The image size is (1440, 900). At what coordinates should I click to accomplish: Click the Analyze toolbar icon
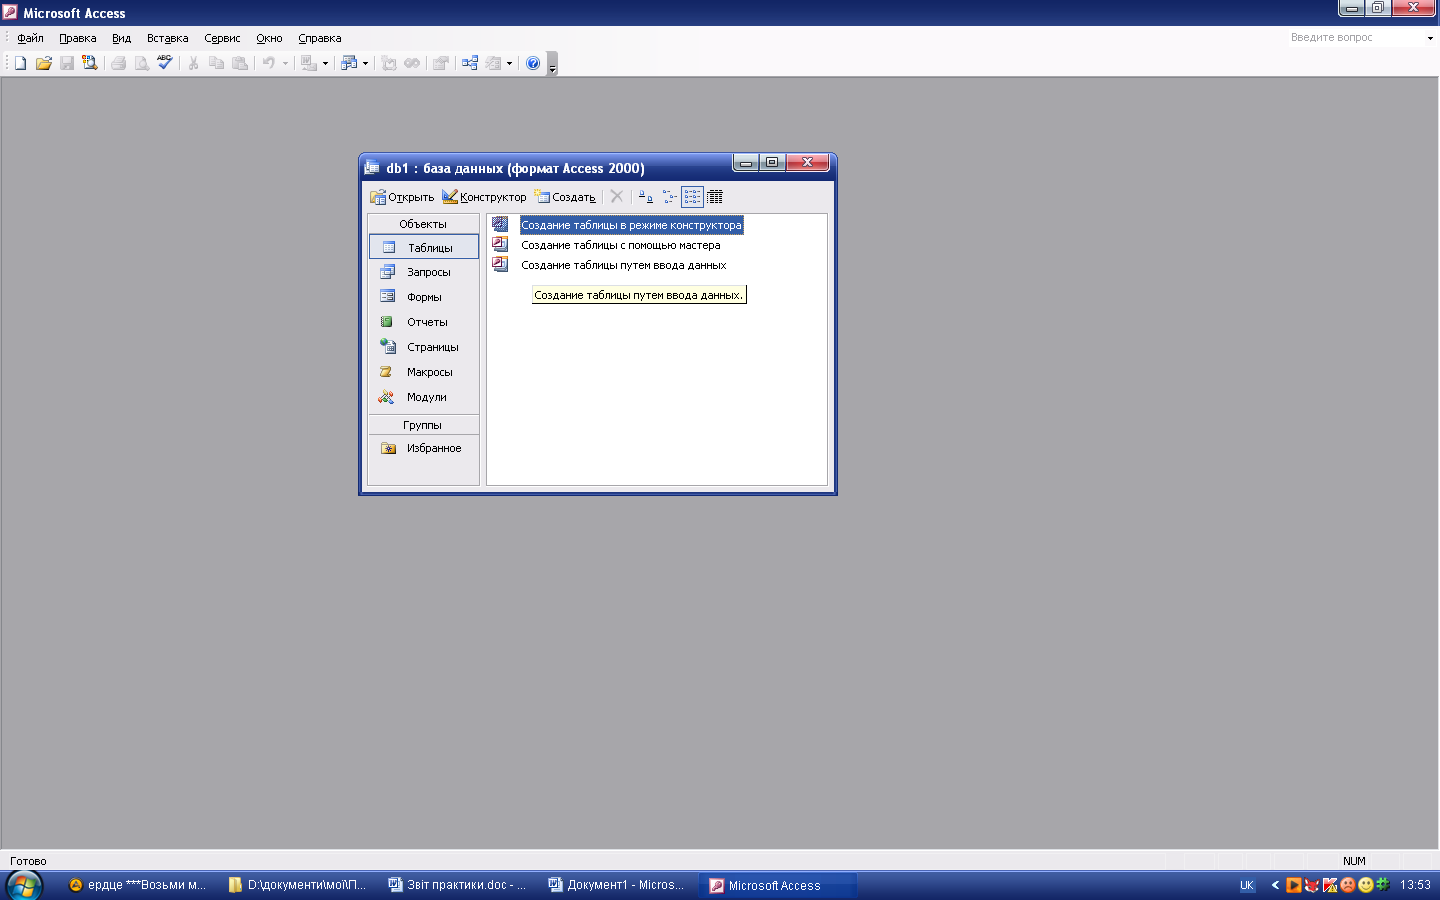[x=349, y=63]
